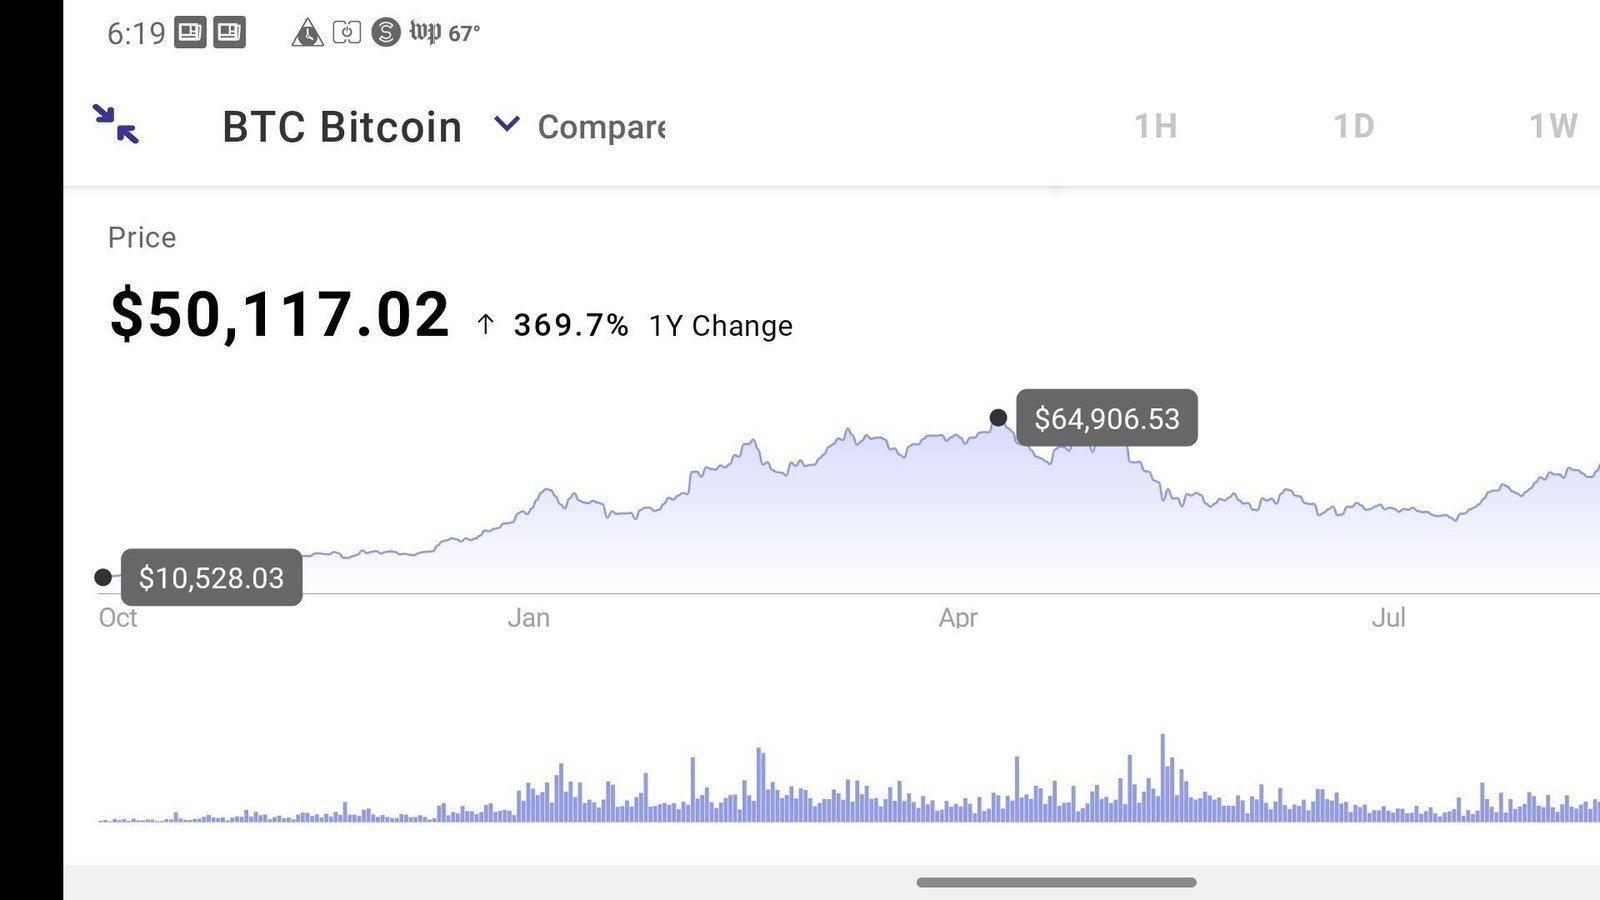Open the Compare options
Viewport: 1600px width, 900px height.
coord(600,126)
